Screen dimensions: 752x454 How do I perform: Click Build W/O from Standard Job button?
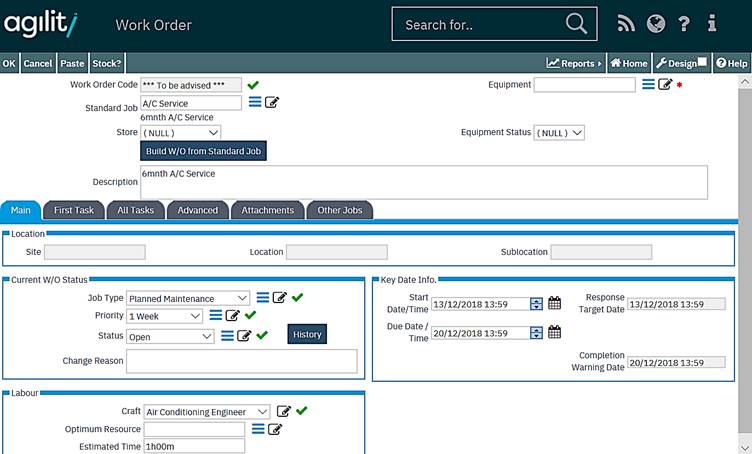204,151
